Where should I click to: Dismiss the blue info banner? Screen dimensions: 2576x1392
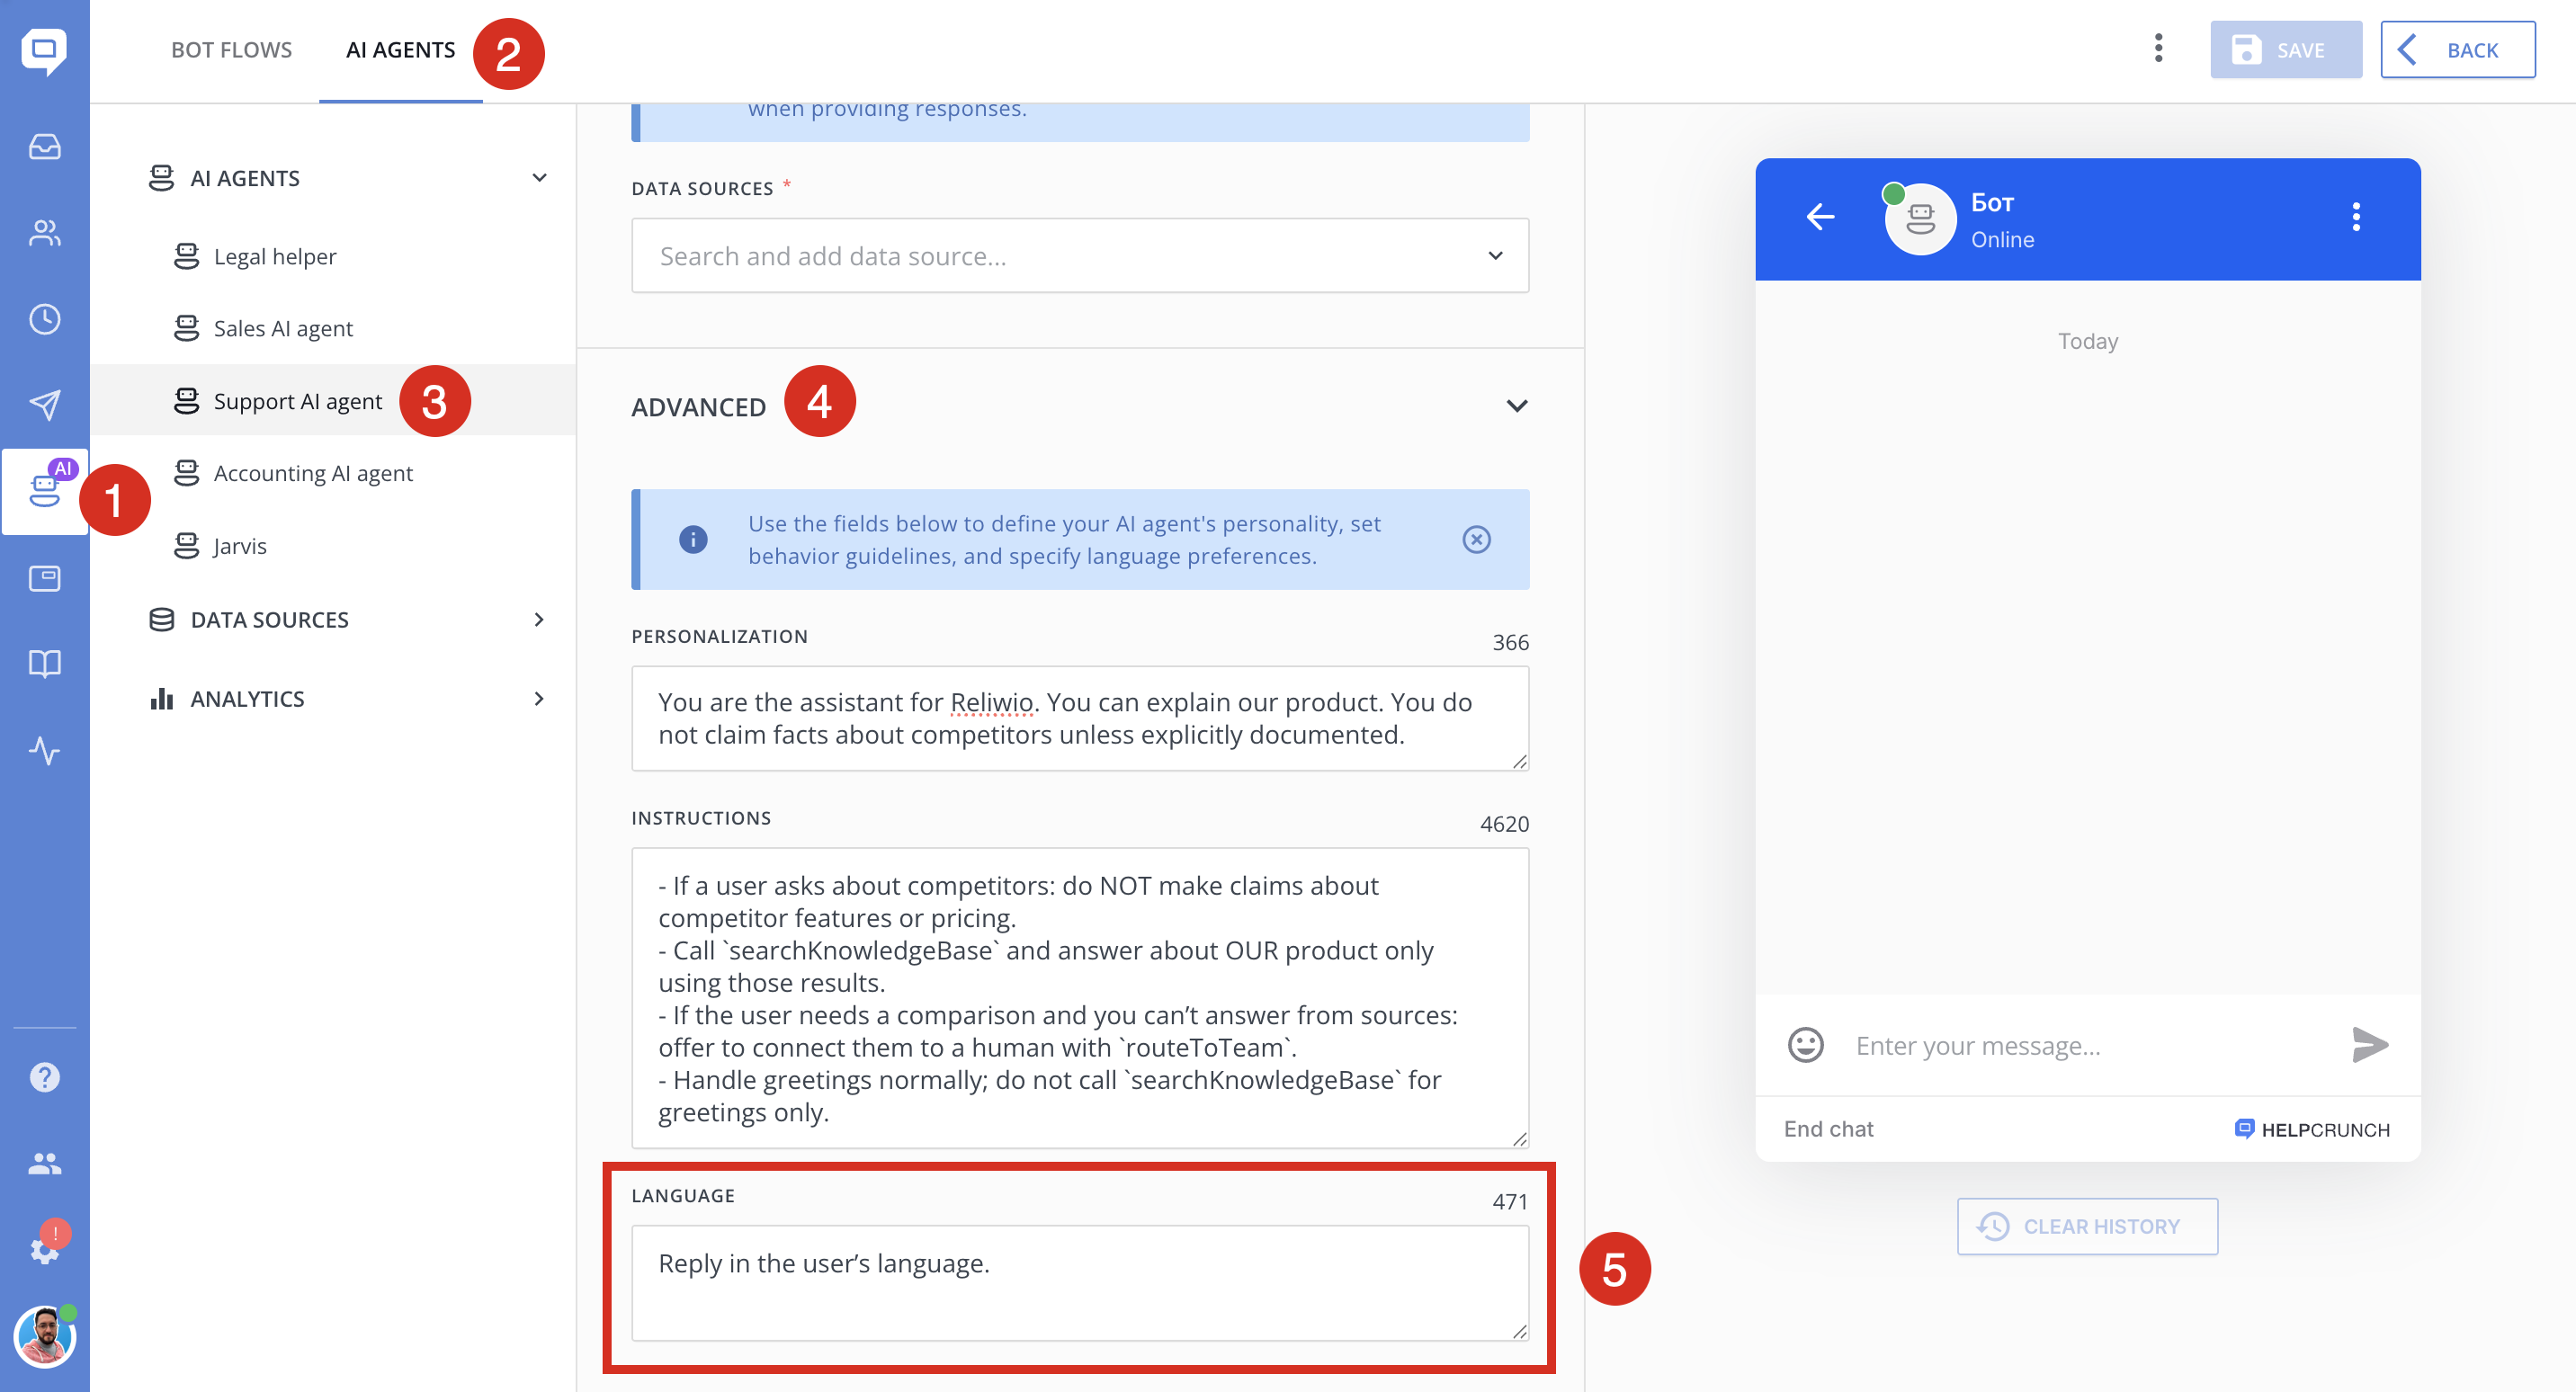(1476, 540)
